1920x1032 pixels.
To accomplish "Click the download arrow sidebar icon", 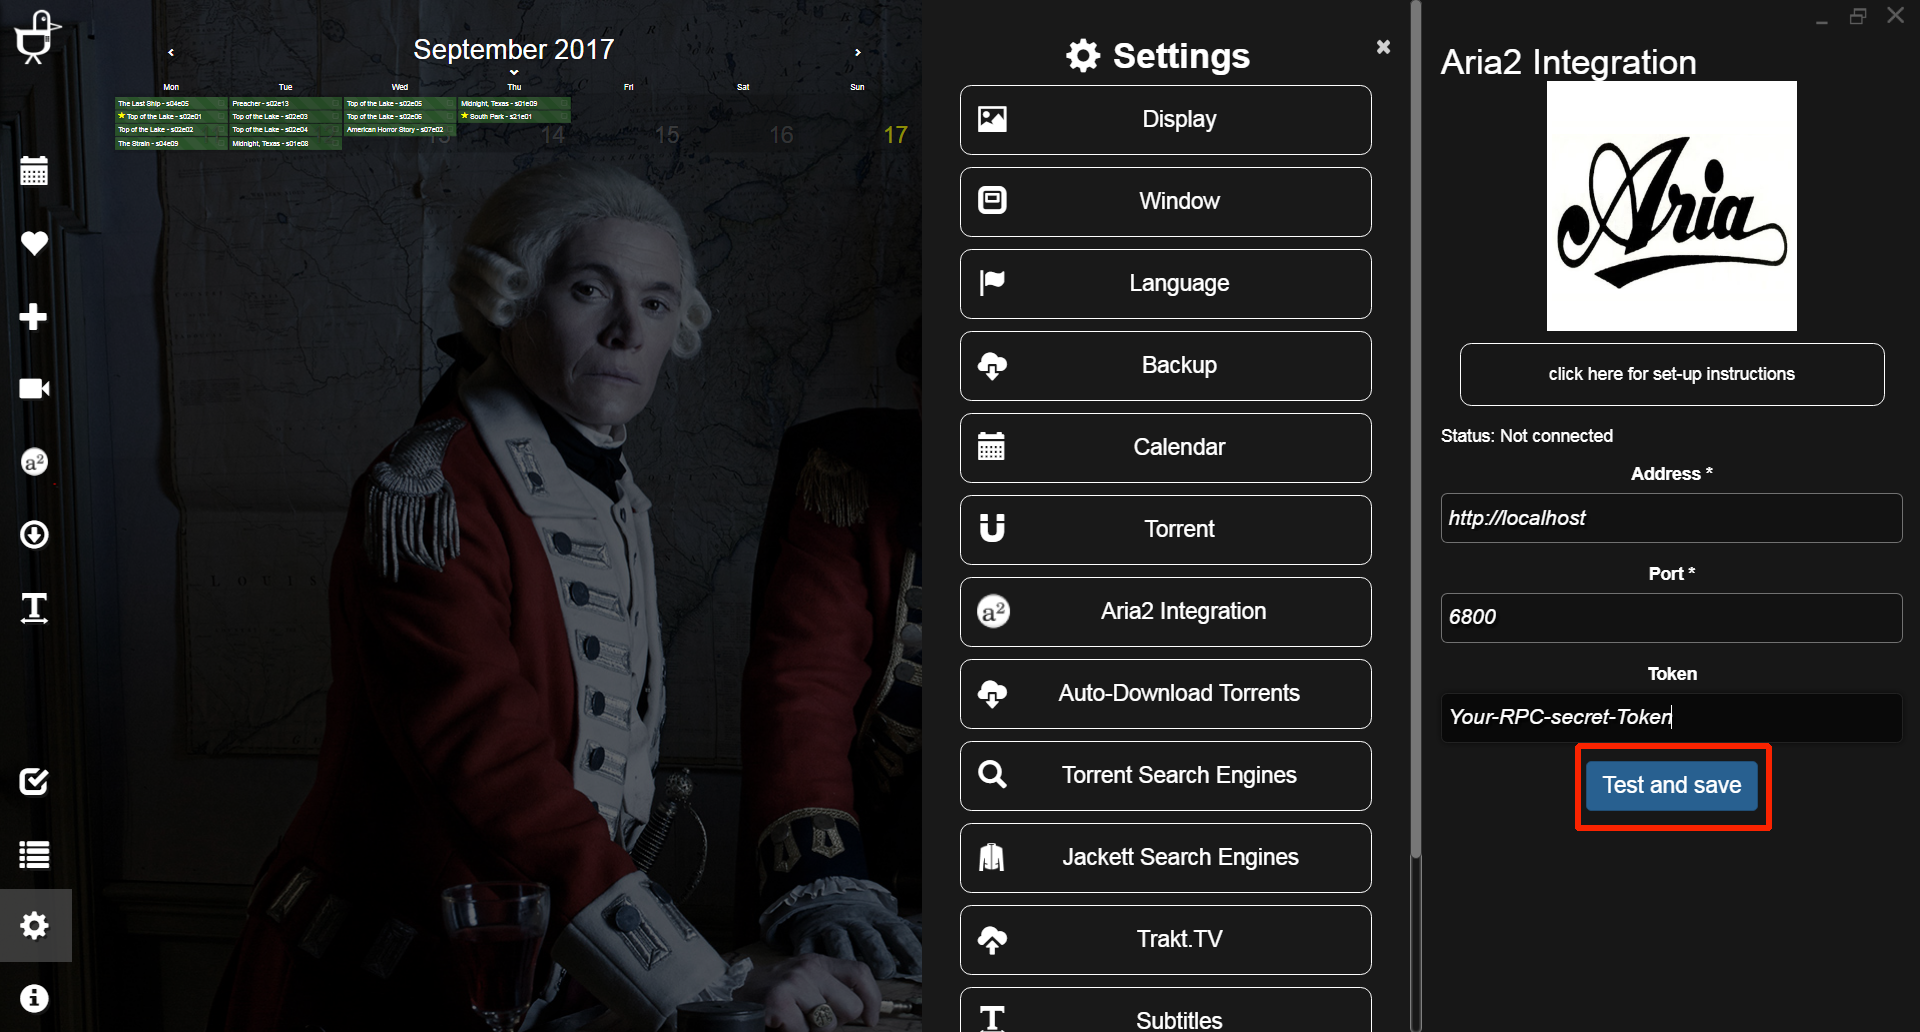I will click(x=34, y=535).
